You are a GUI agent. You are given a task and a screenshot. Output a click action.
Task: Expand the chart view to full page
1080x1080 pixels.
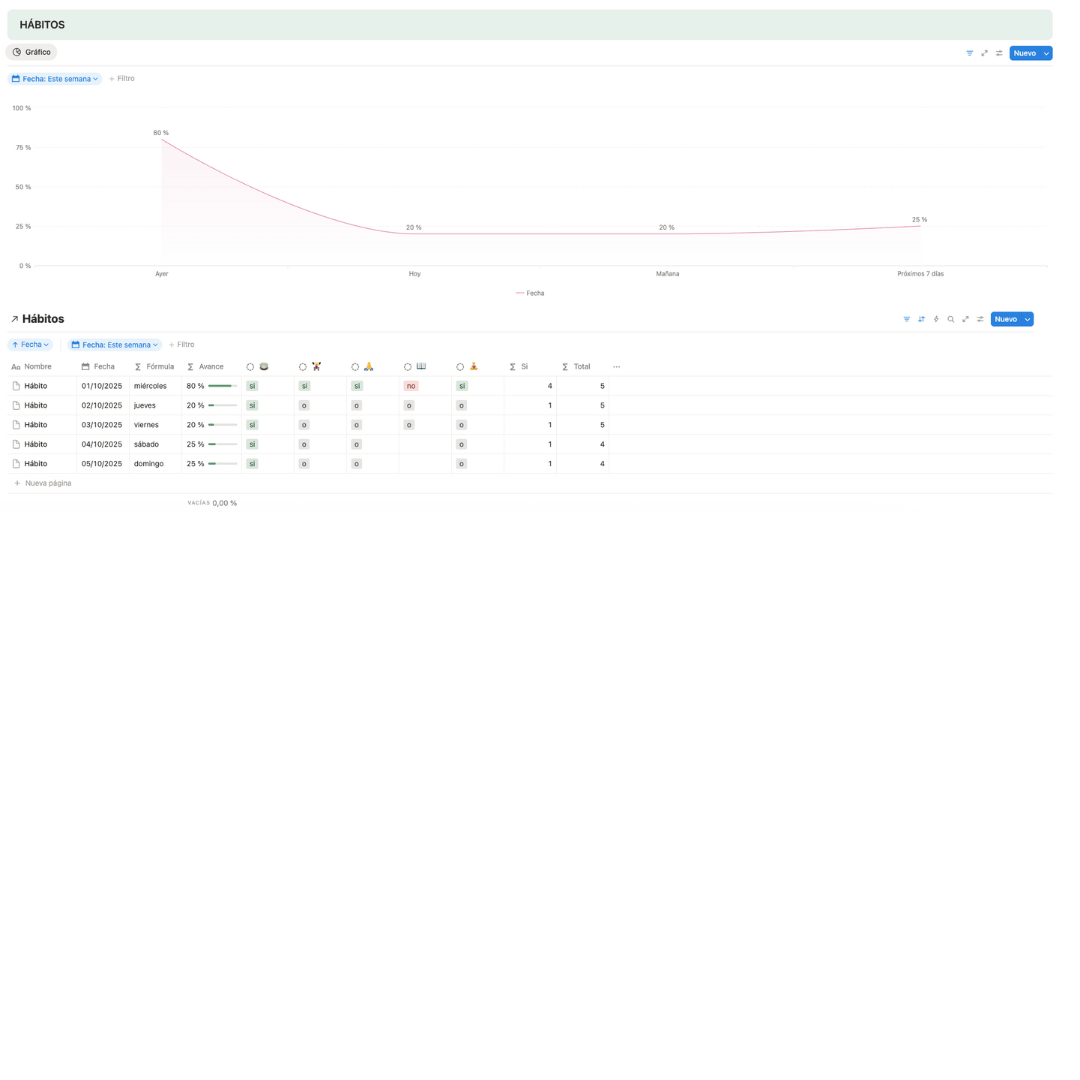click(x=984, y=53)
